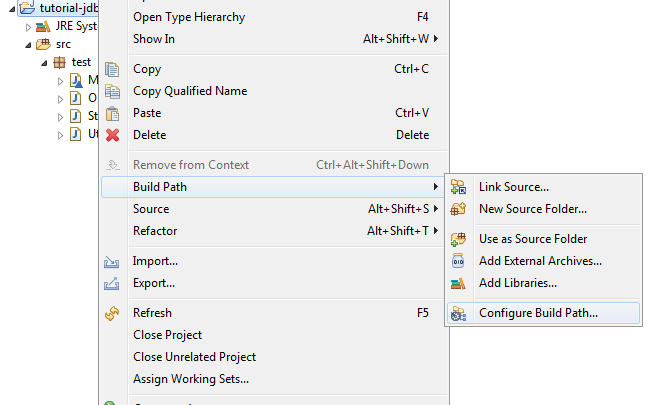Viewport: 658px width, 405px height.
Task: Choose Use as Source Folder
Action: coord(533,239)
